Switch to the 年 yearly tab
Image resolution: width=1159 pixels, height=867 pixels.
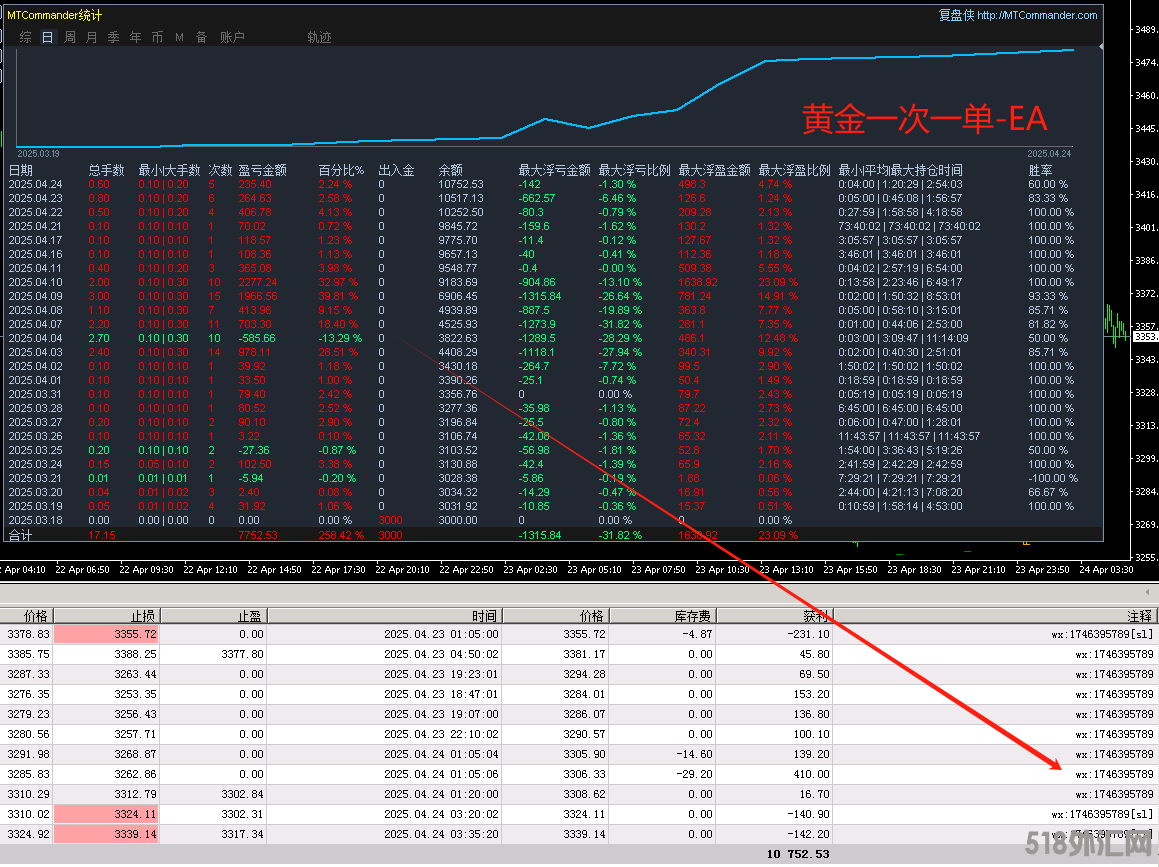pos(135,37)
